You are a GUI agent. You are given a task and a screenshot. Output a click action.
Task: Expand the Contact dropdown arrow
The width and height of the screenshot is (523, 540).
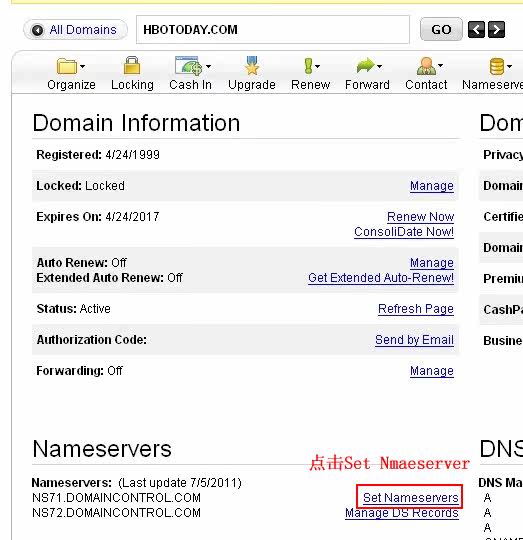click(440, 65)
